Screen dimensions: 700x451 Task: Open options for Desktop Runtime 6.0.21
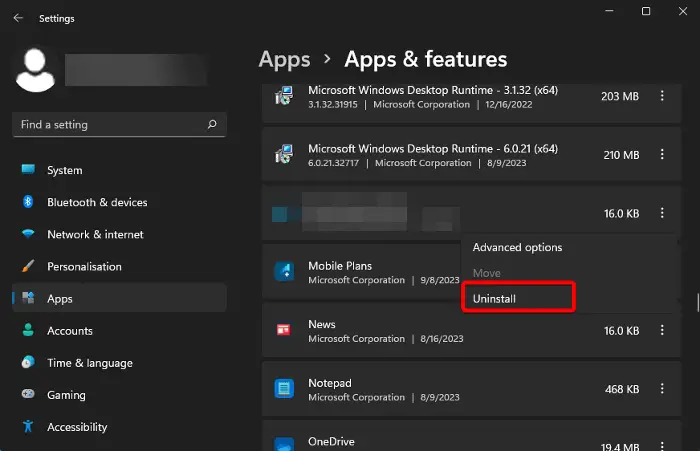662,155
